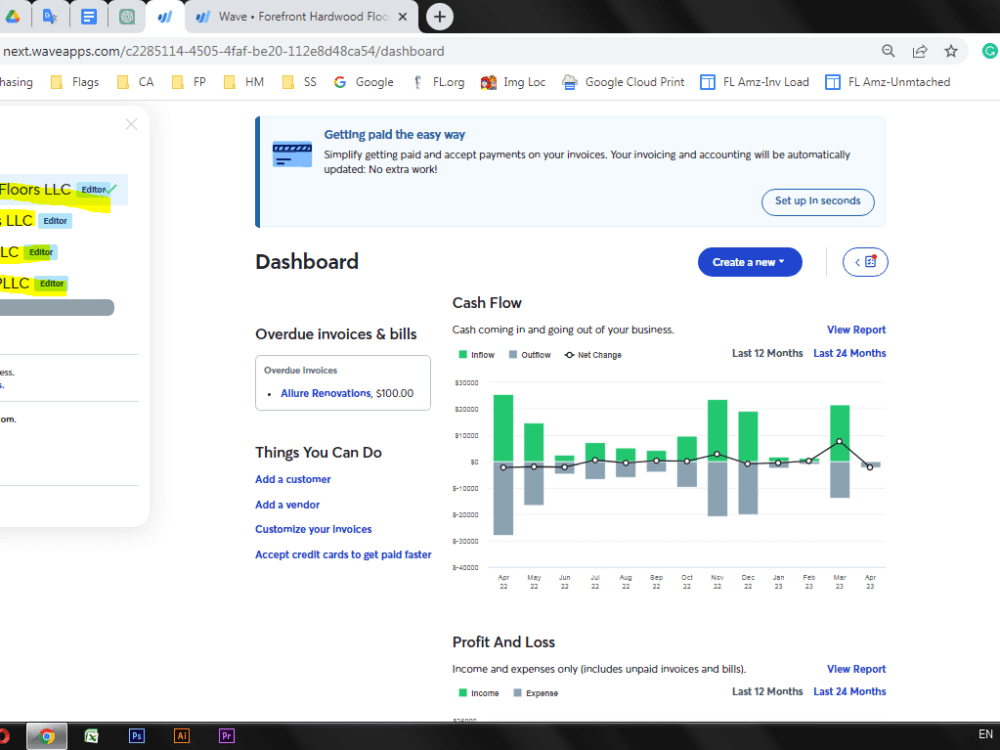Open the Allure Renovations overdue invoice

tap(326, 393)
